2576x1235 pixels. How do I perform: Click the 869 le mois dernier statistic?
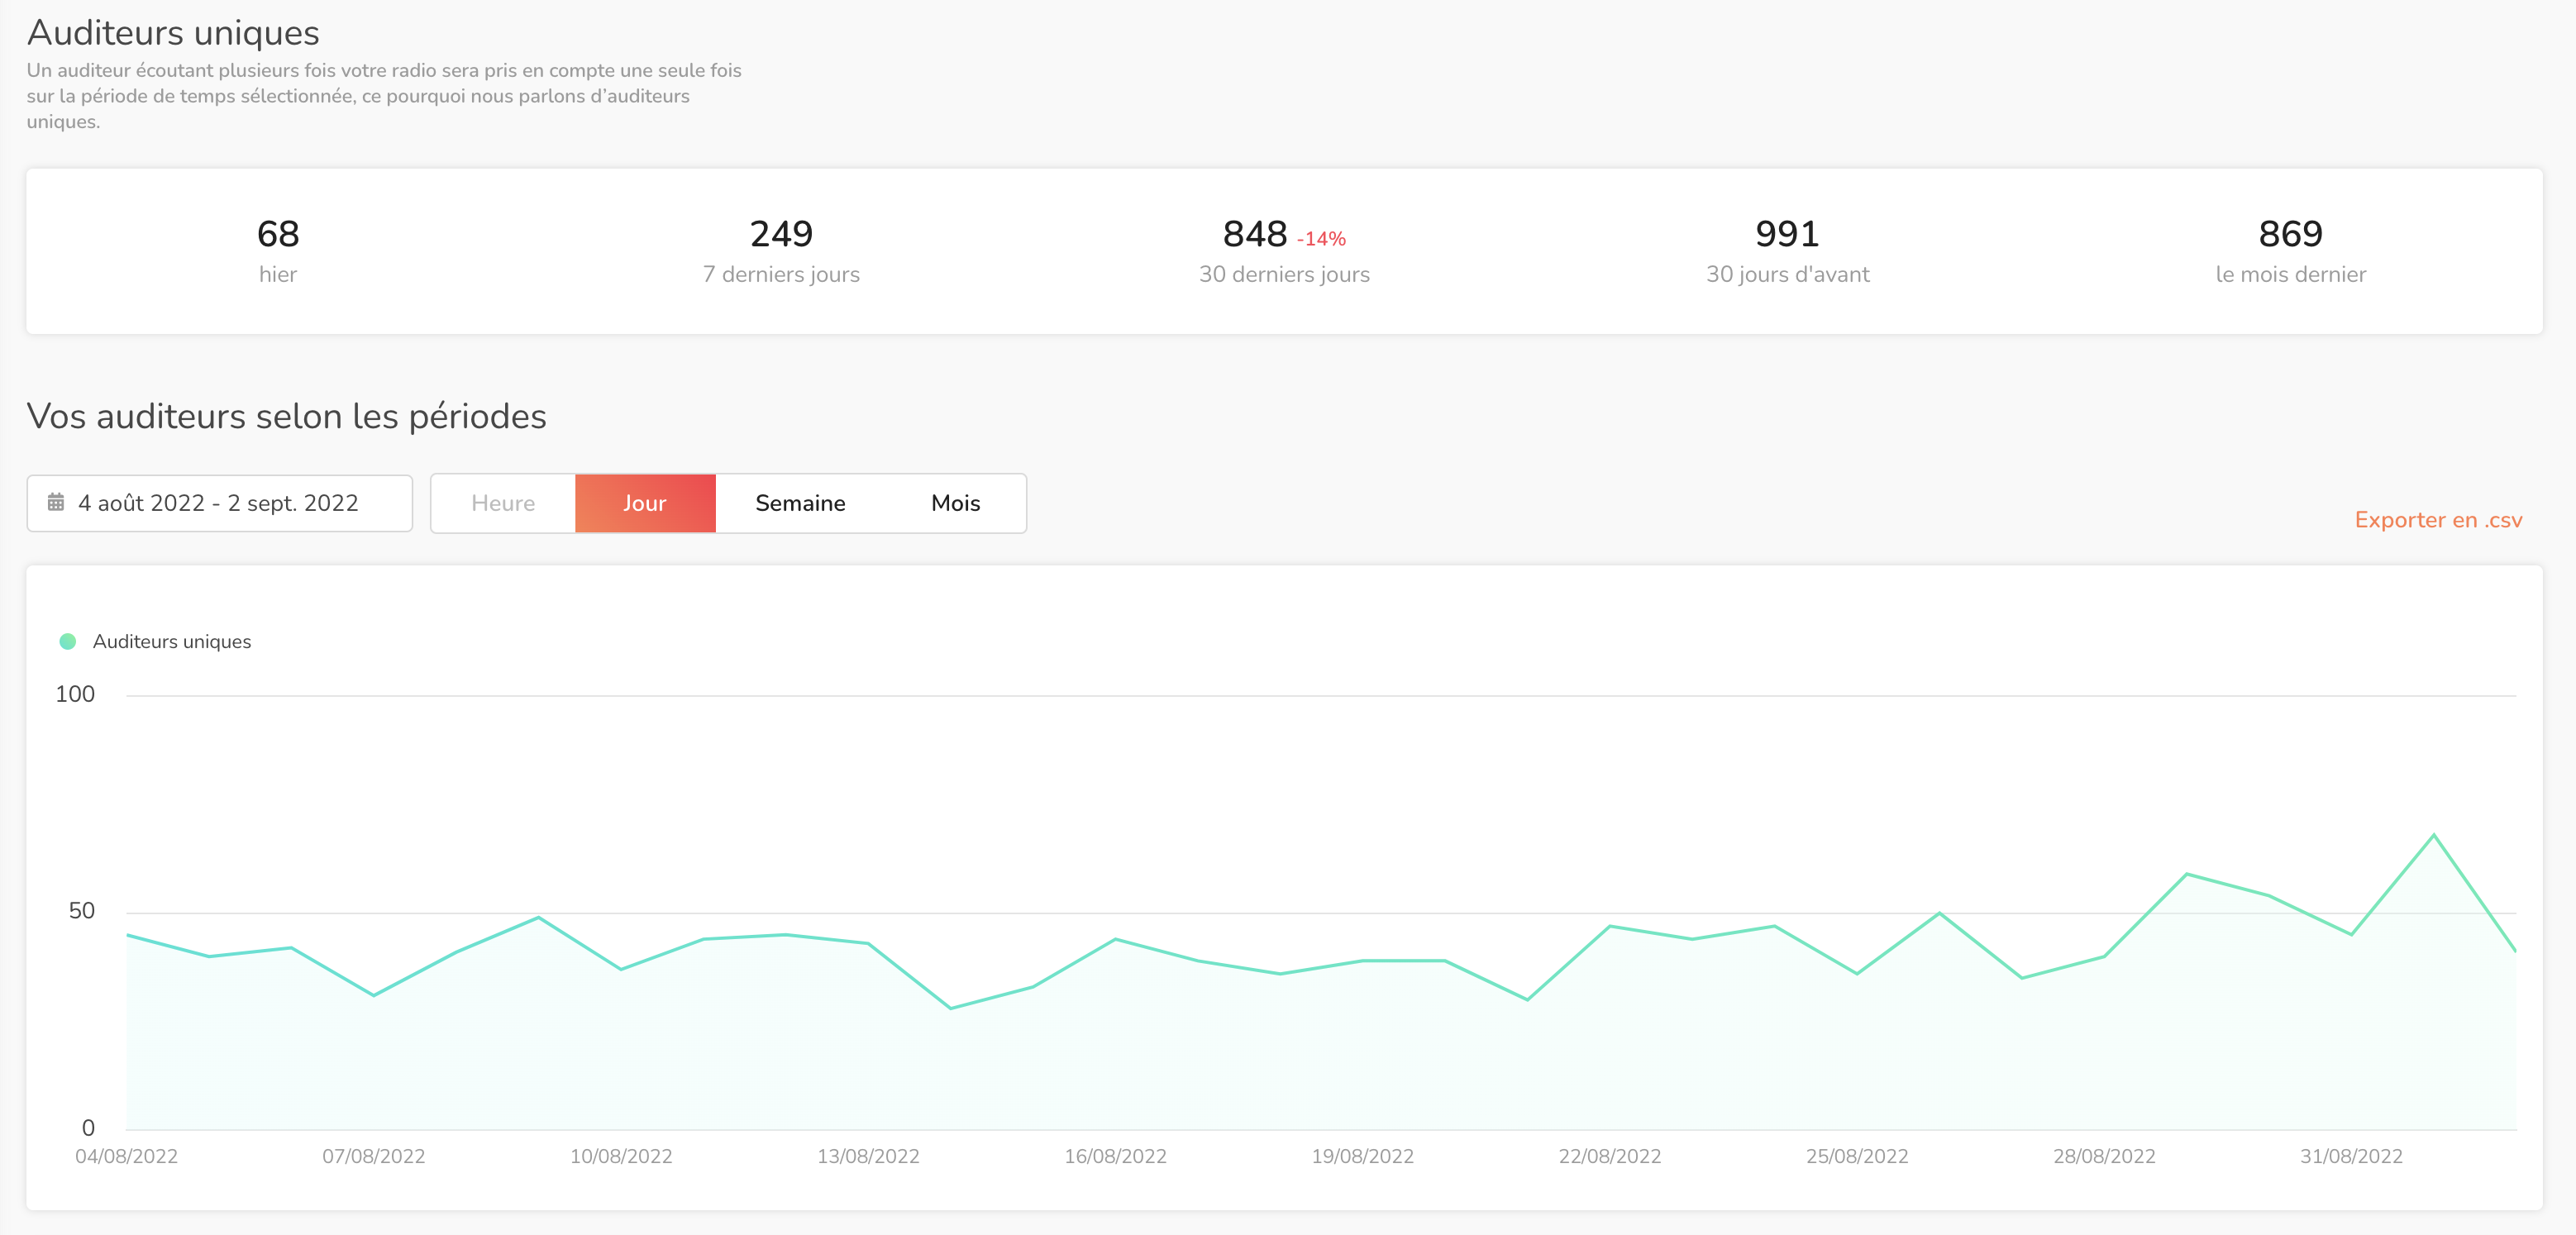coord(2290,250)
